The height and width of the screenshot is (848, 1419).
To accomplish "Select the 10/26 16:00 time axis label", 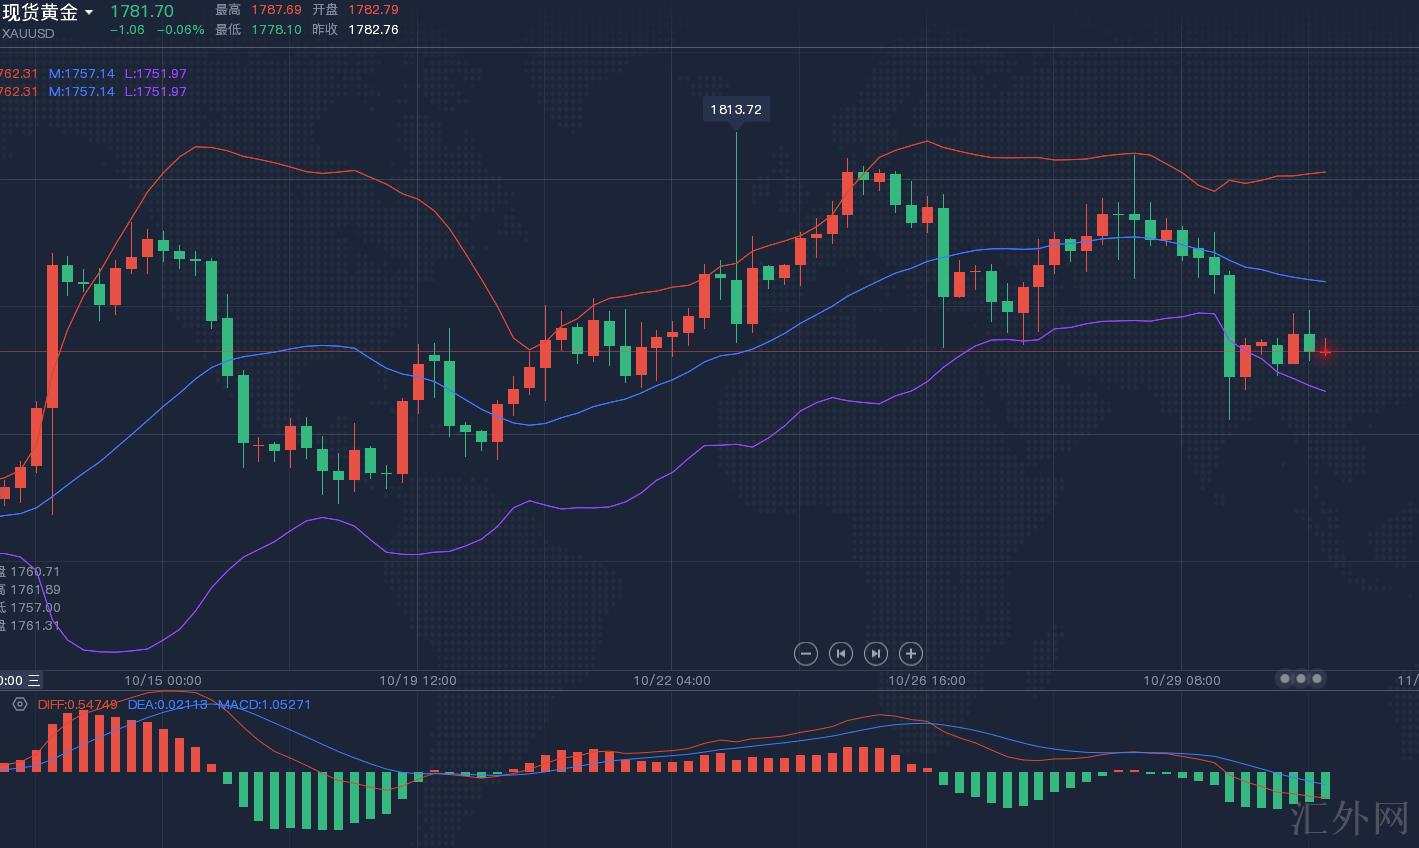I will click(x=927, y=680).
